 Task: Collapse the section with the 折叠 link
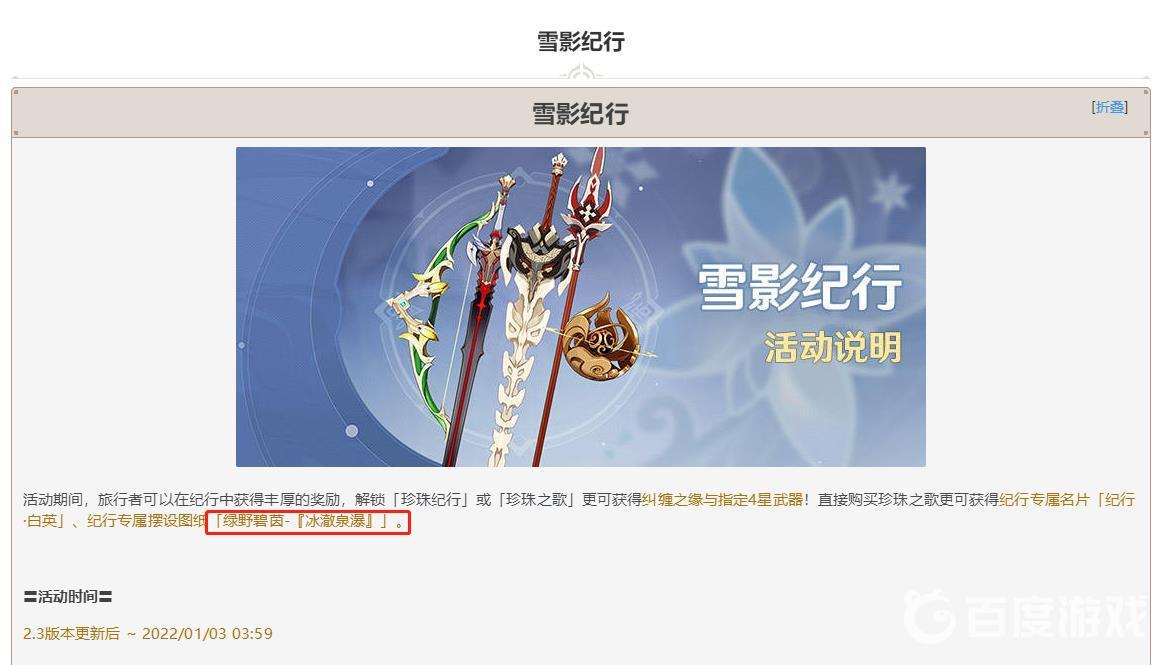coord(1109,107)
